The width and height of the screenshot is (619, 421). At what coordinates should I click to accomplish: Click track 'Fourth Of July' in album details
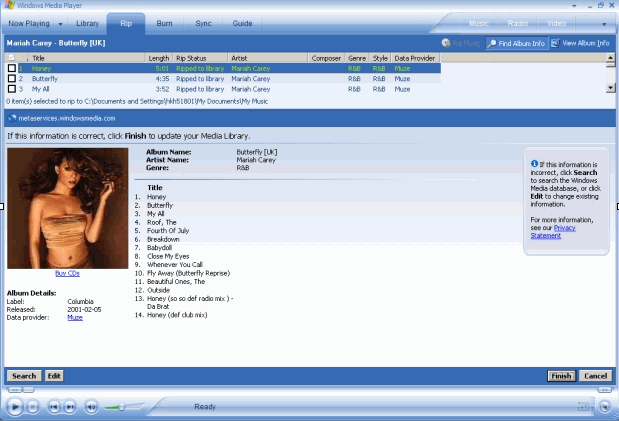[168, 231]
